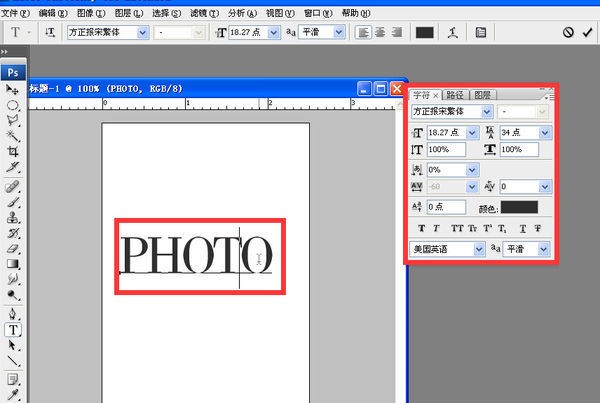Click the 颜色 text color swatch in Character panel

tap(518, 207)
